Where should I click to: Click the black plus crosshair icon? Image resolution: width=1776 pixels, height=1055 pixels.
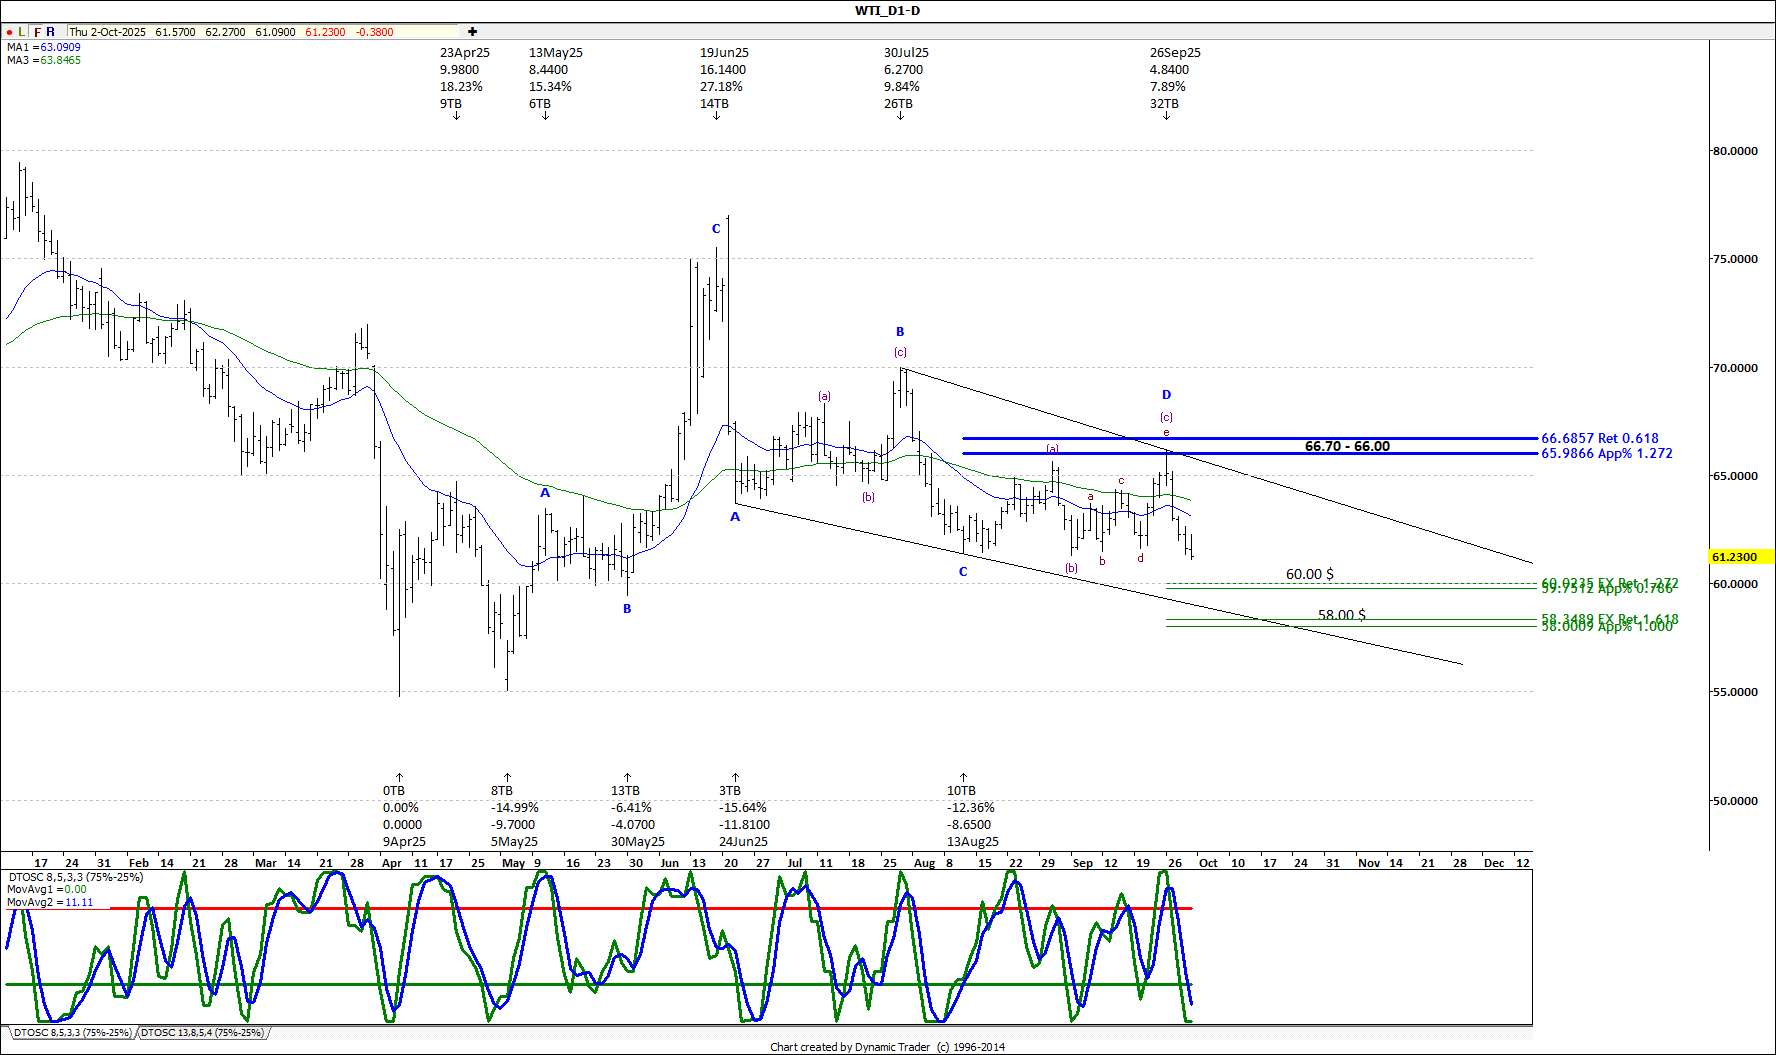click(472, 32)
